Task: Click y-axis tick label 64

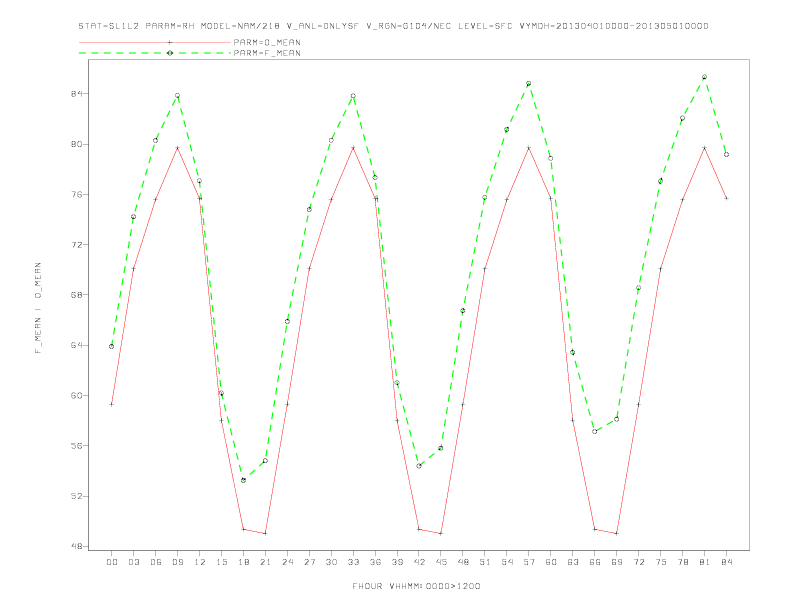Action: click(77, 345)
